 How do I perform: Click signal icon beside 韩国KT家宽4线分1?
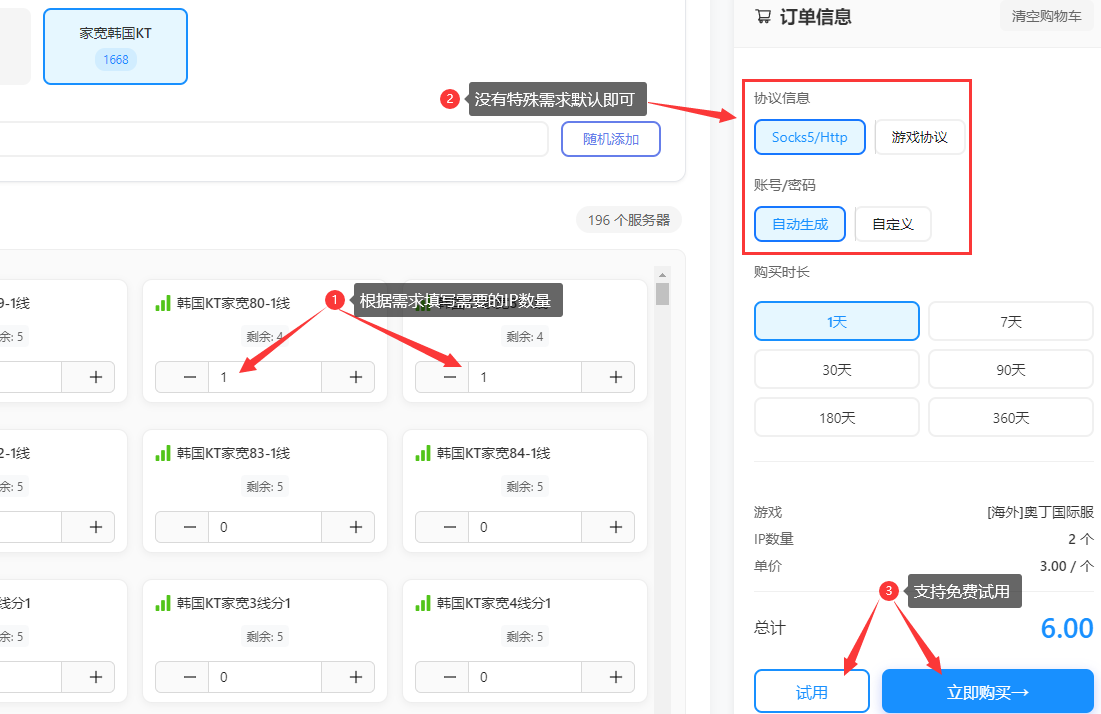423,604
